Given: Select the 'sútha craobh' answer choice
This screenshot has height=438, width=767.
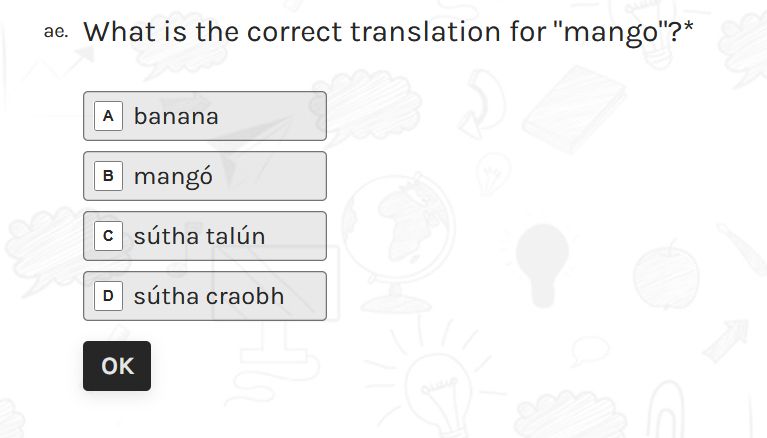Looking at the screenshot, I should [x=204, y=296].
